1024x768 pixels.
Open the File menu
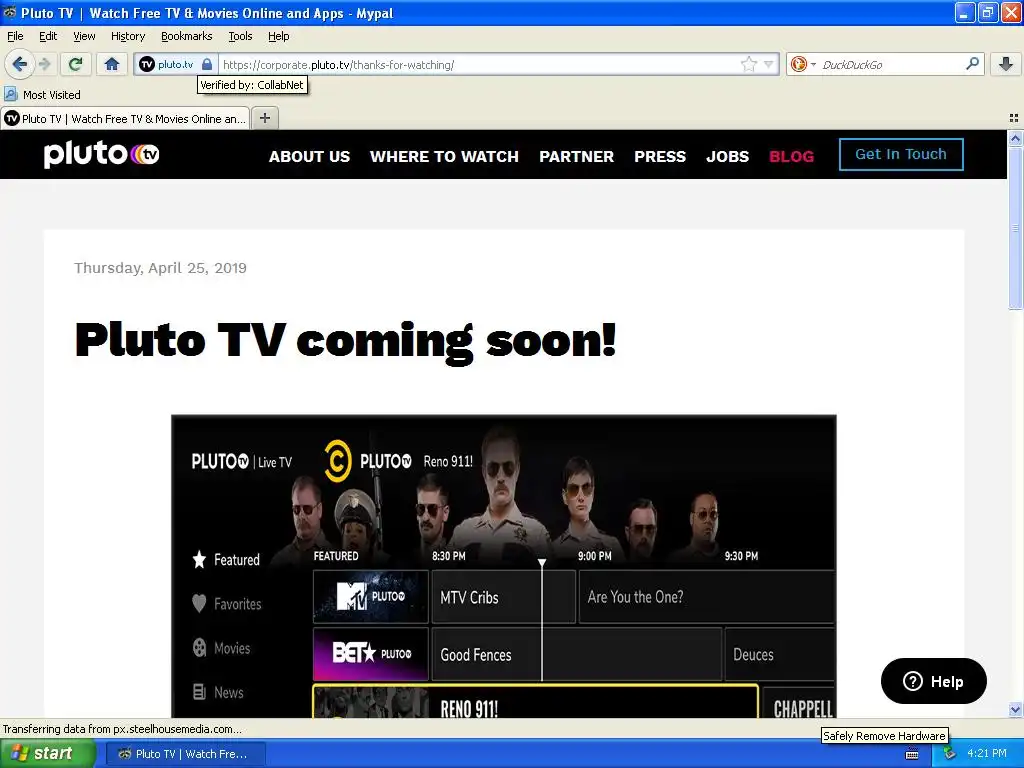(x=15, y=36)
